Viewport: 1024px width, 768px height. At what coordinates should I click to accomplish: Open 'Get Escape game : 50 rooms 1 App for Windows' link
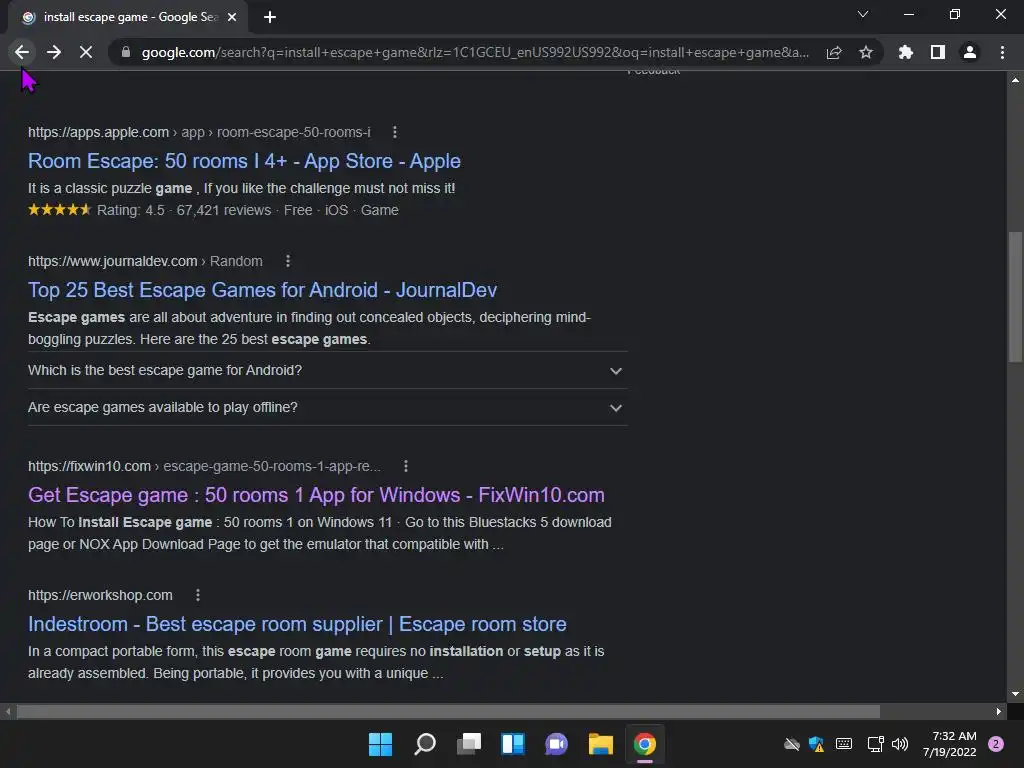click(x=316, y=495)
